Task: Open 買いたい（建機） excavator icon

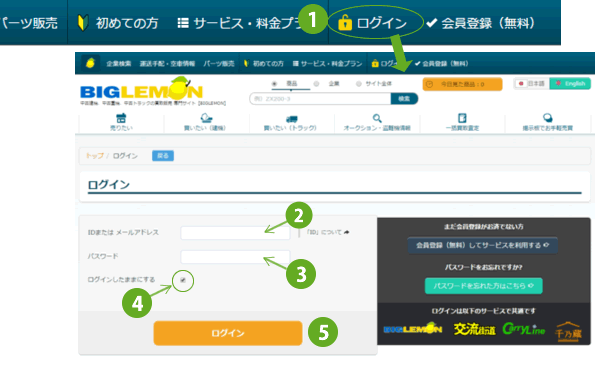Action: pyautogui.click(x=206, y=118)
